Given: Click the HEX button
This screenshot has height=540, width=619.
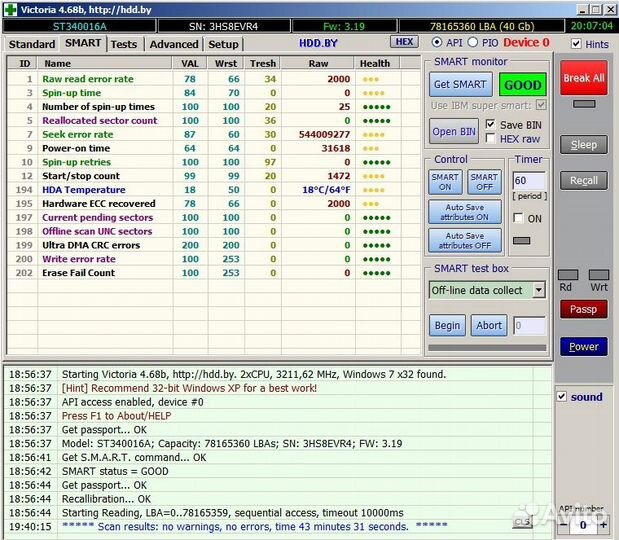Looking at the screenshot, I should (403, 42).
